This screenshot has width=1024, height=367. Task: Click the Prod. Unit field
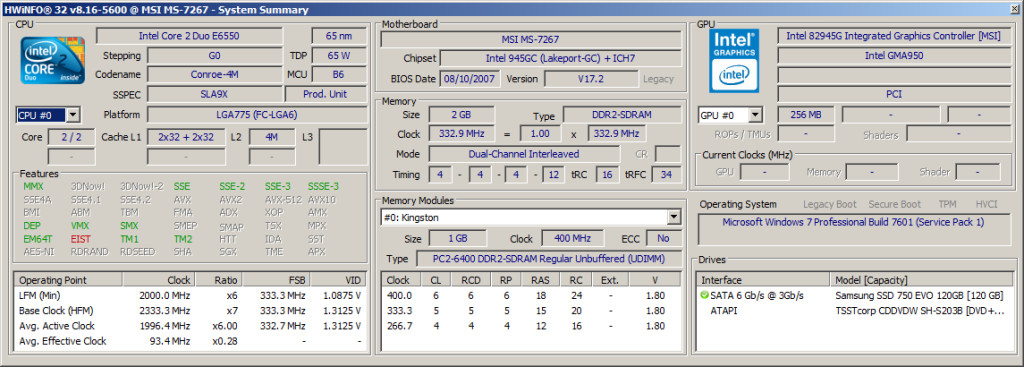point(325,94)
